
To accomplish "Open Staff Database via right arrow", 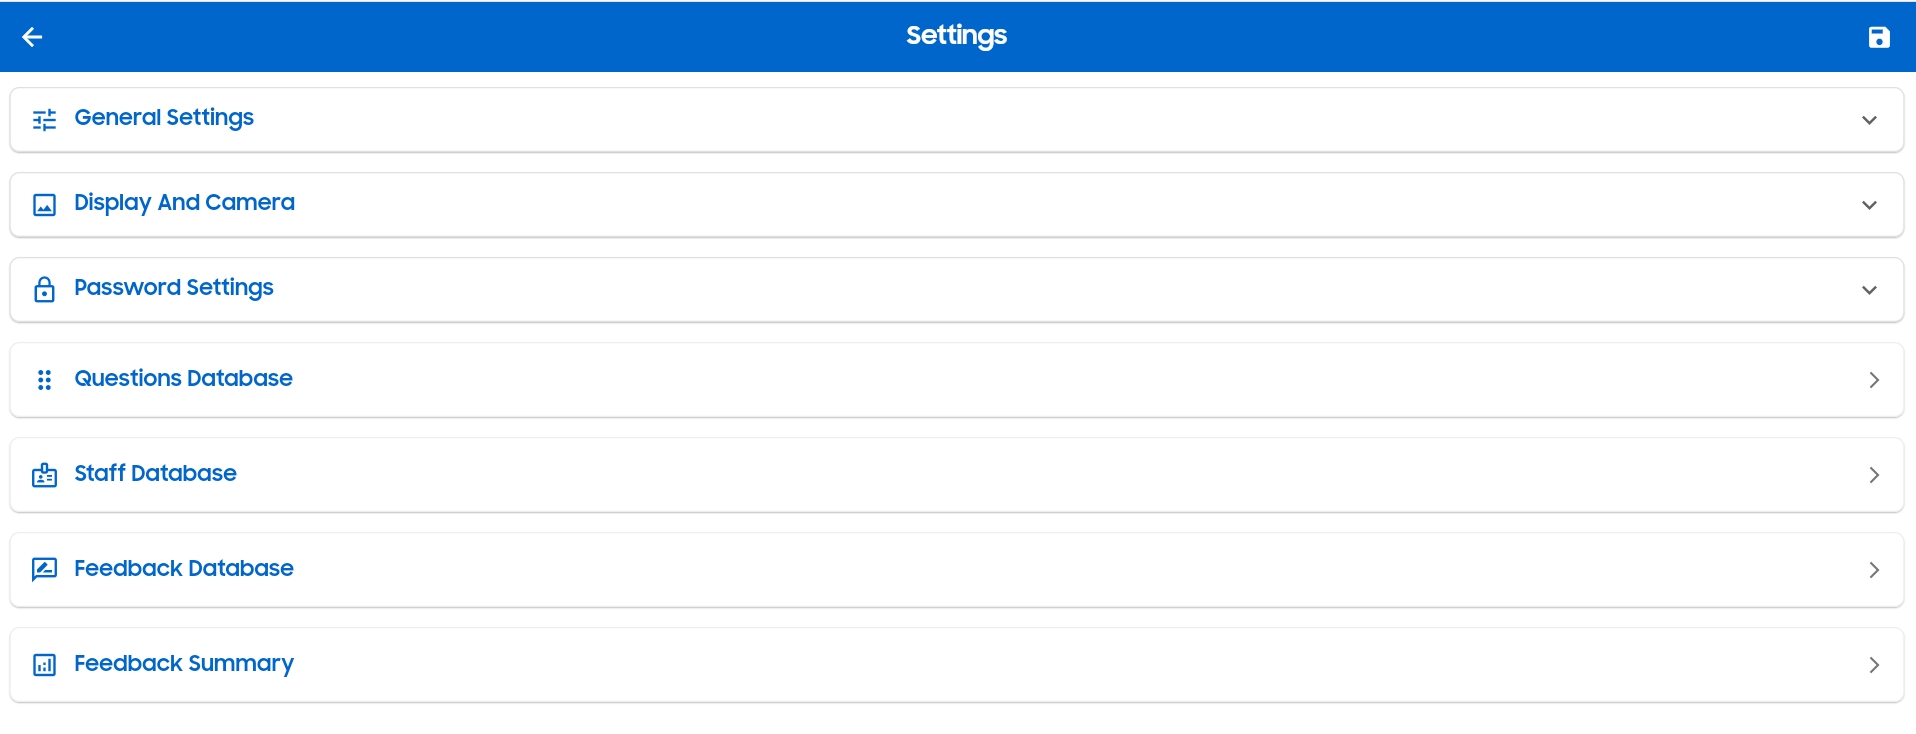I will click(1874, 475).
